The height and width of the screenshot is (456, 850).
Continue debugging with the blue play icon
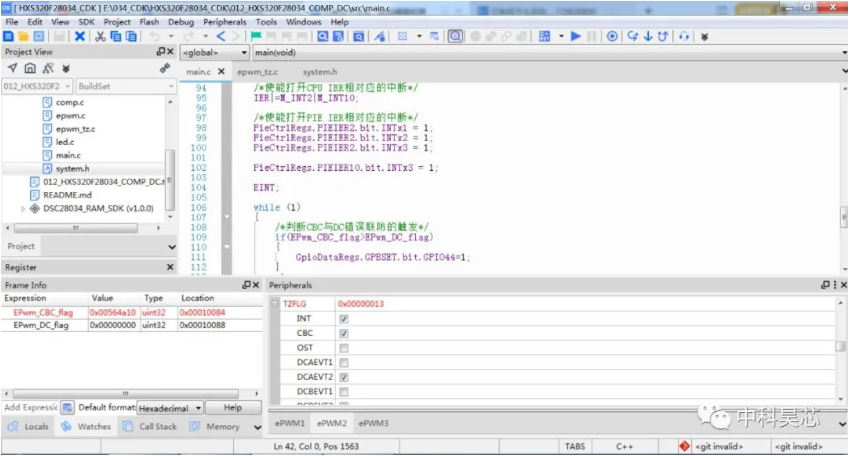[x=576, y=36]
